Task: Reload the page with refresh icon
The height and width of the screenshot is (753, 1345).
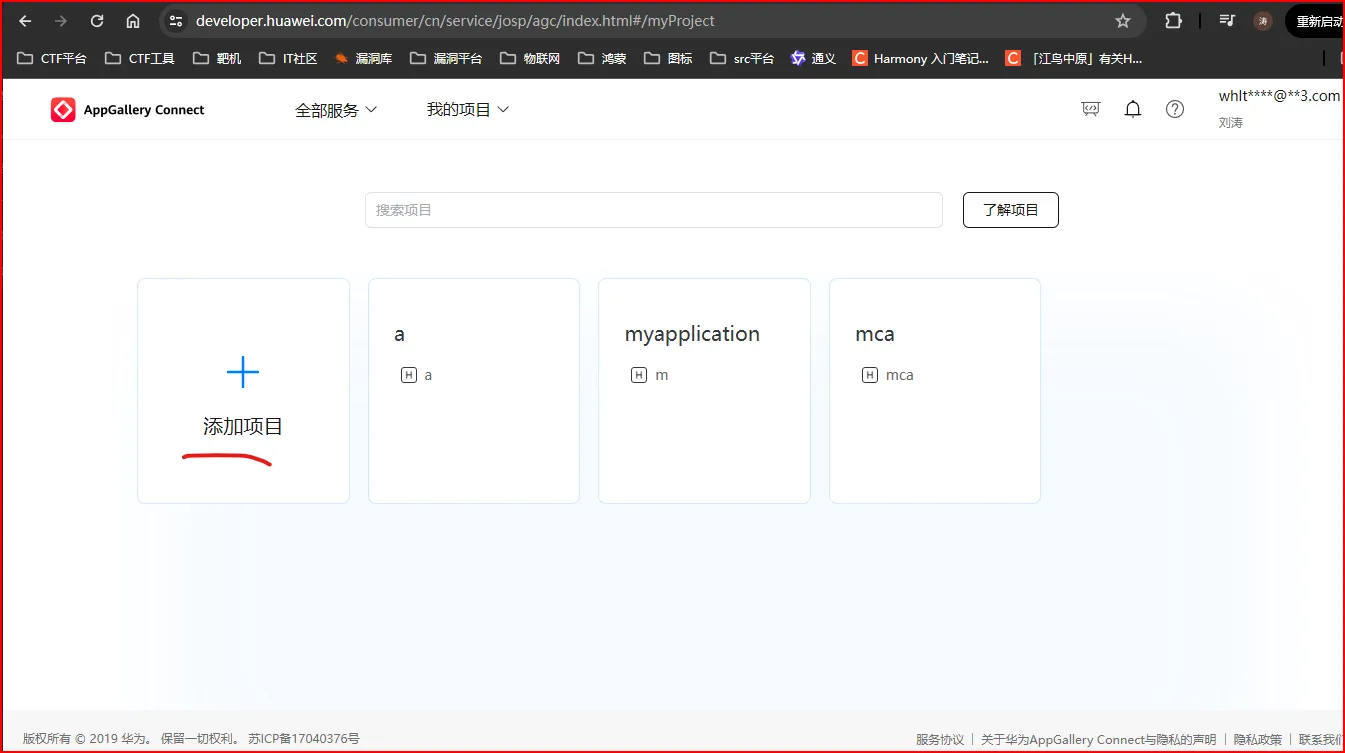Action: click(x=97, y=21)
